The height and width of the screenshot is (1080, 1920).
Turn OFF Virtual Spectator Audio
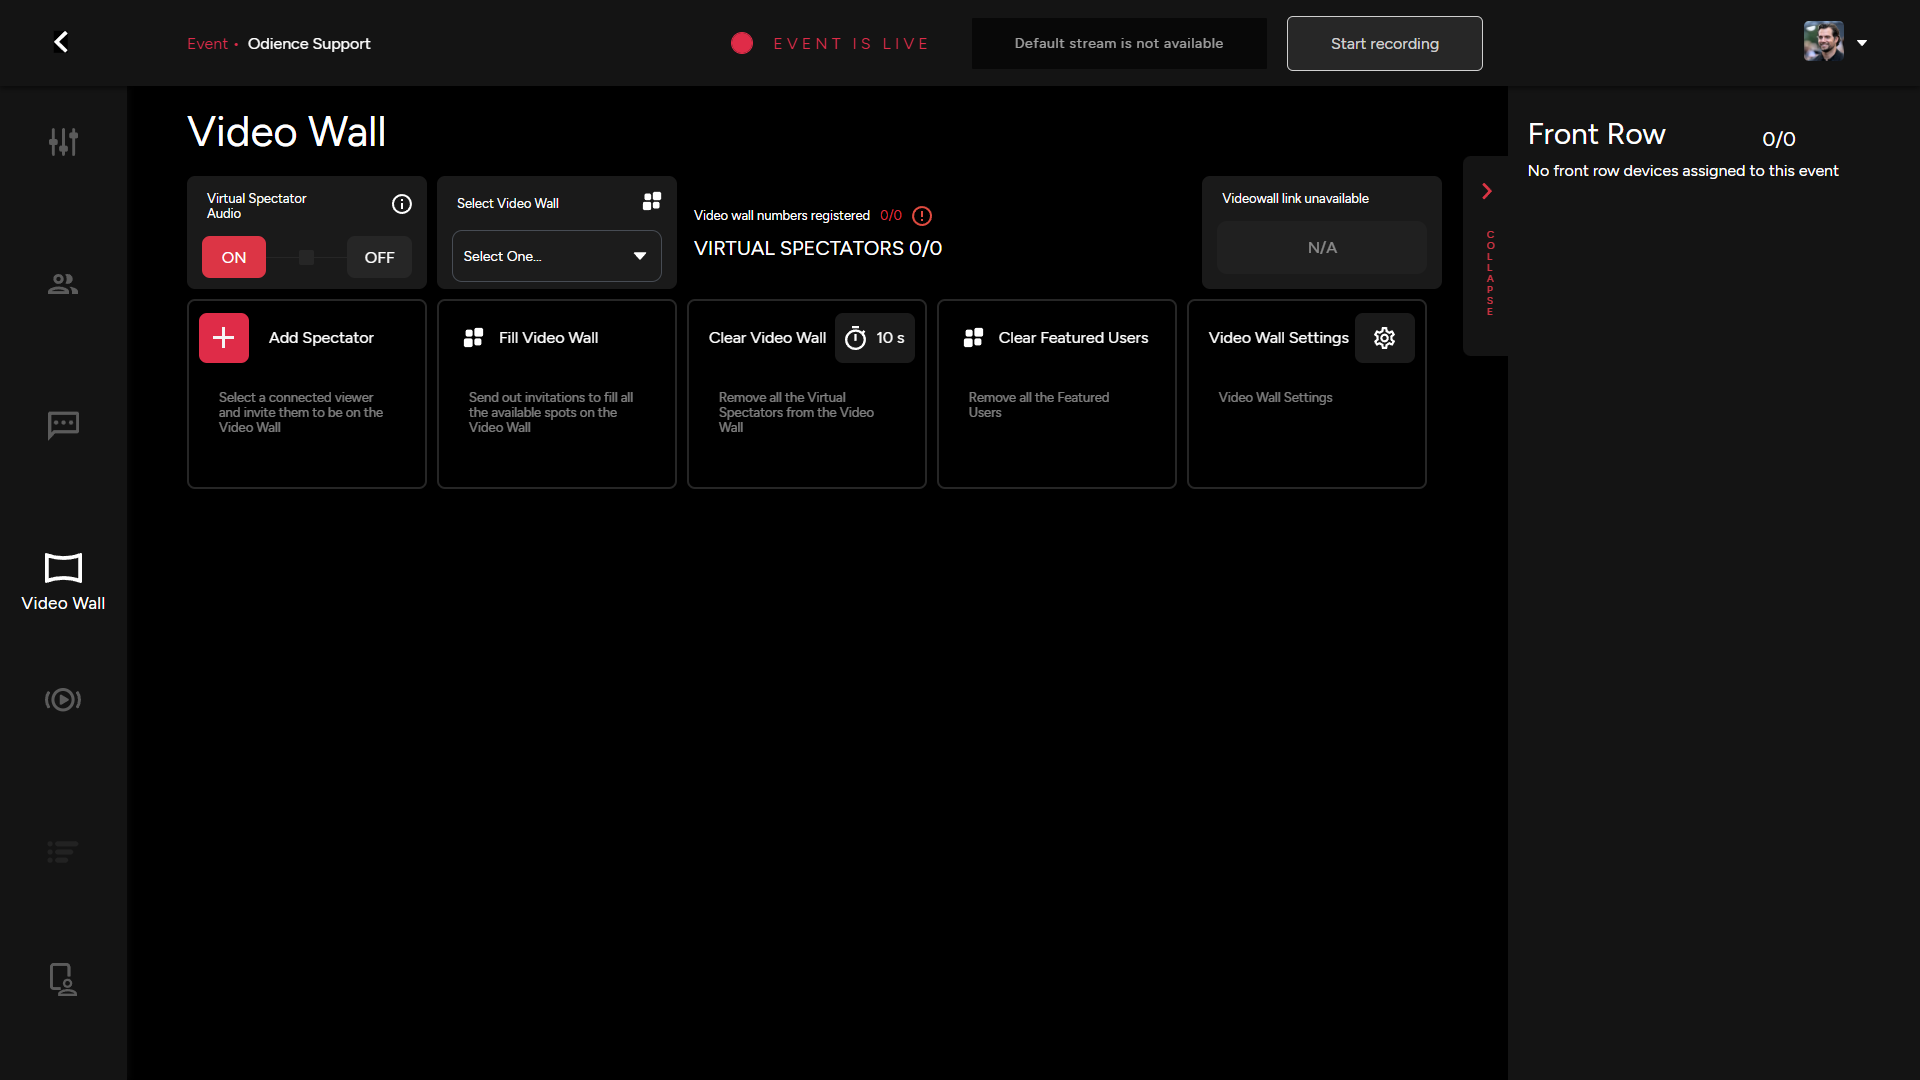point(379,257)
